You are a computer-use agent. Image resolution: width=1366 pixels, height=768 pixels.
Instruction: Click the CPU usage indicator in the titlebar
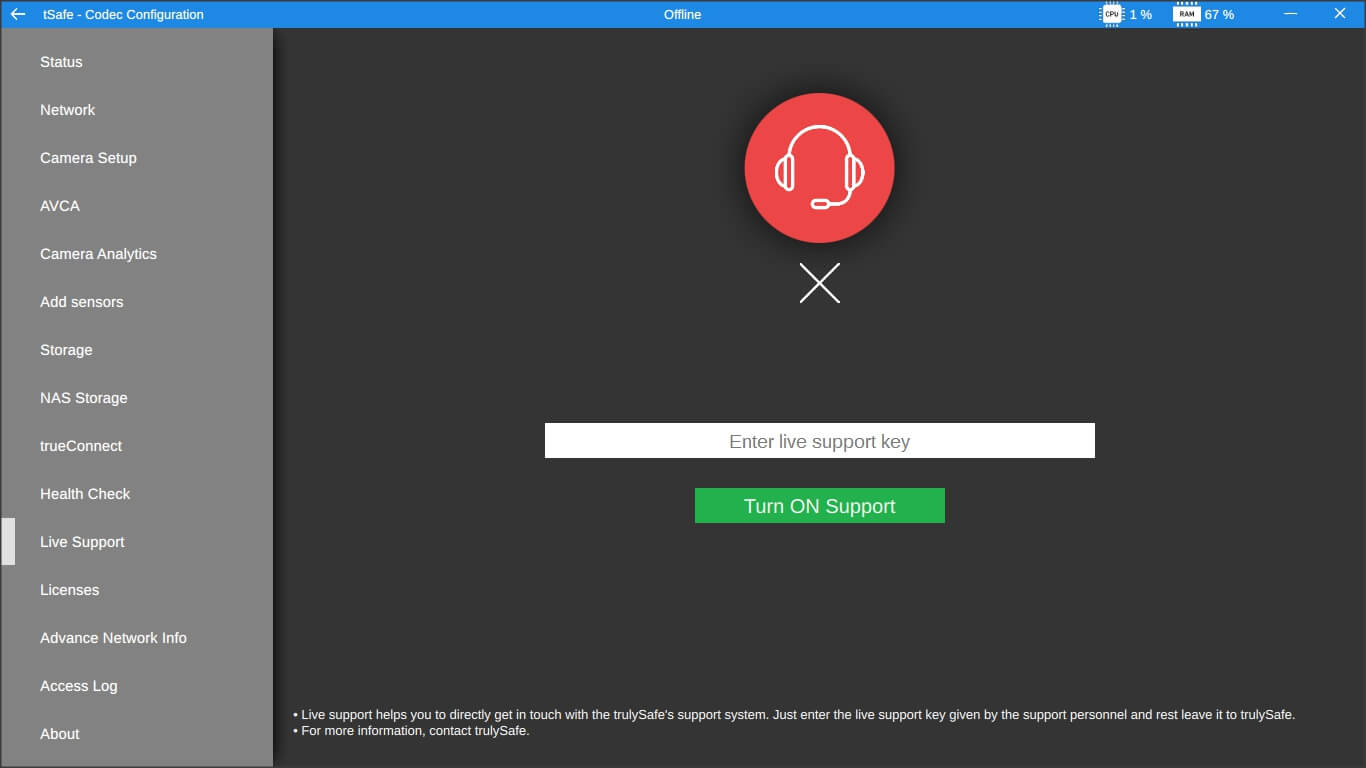1127,14
